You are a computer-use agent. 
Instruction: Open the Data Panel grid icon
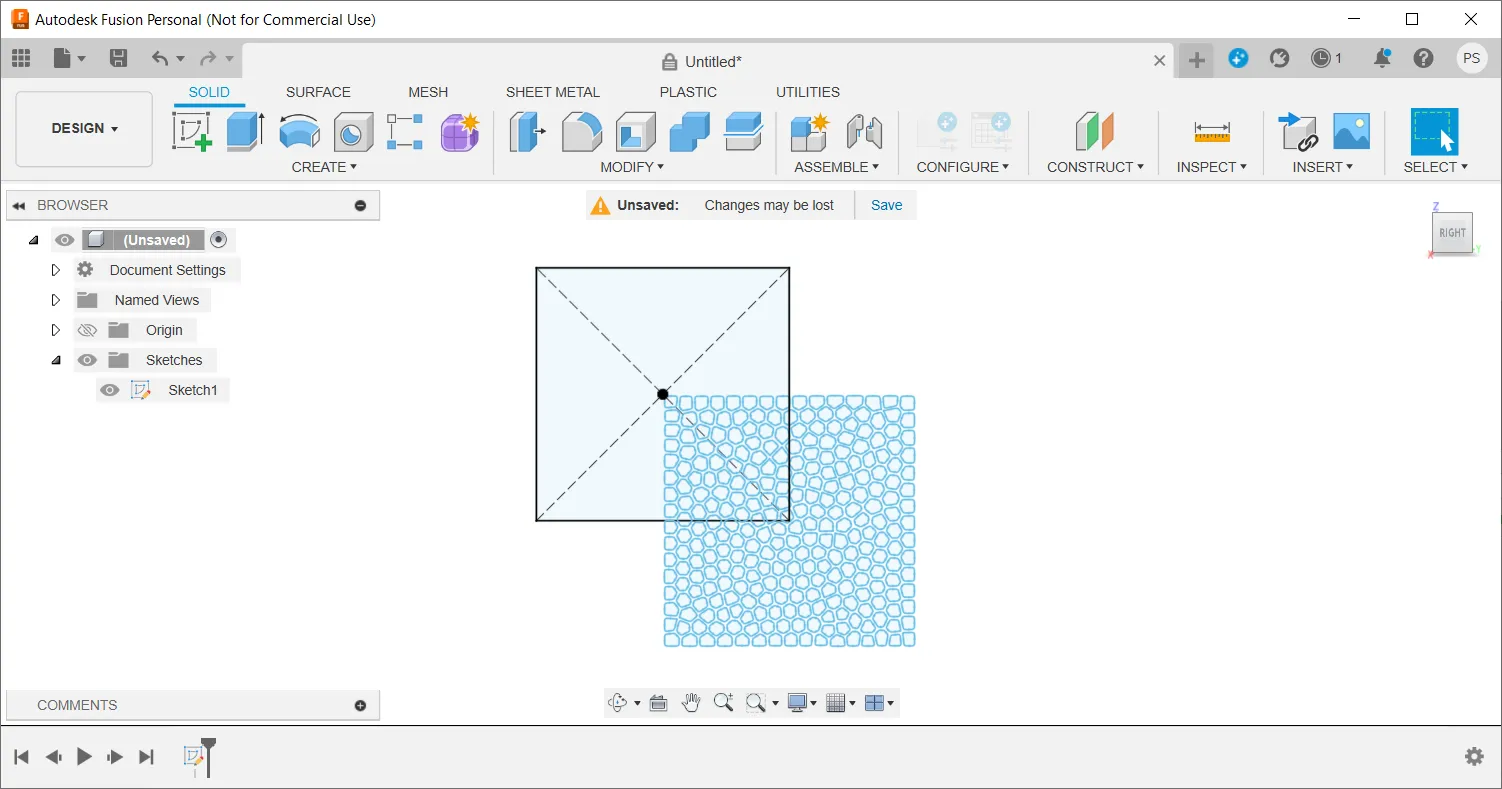pos(21,58)
